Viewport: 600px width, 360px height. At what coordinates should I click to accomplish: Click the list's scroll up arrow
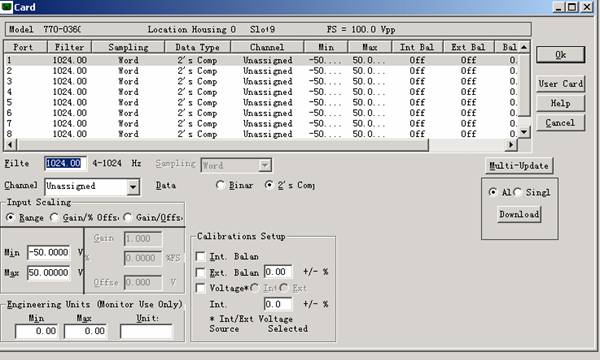(x=524, y=47)
